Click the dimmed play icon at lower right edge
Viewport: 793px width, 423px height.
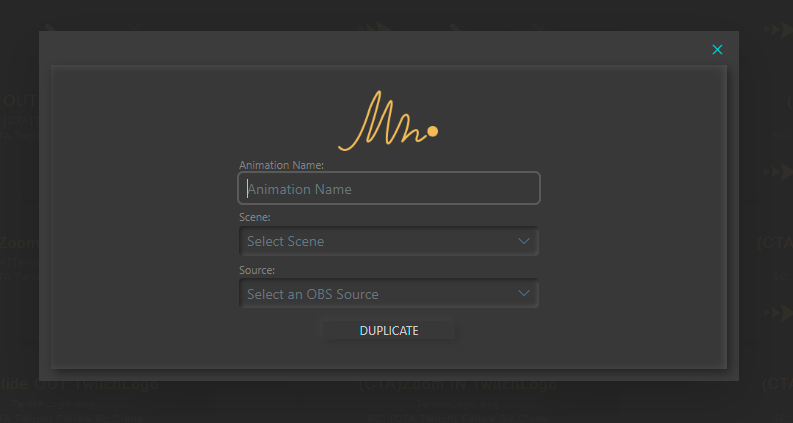coord(776,314)
